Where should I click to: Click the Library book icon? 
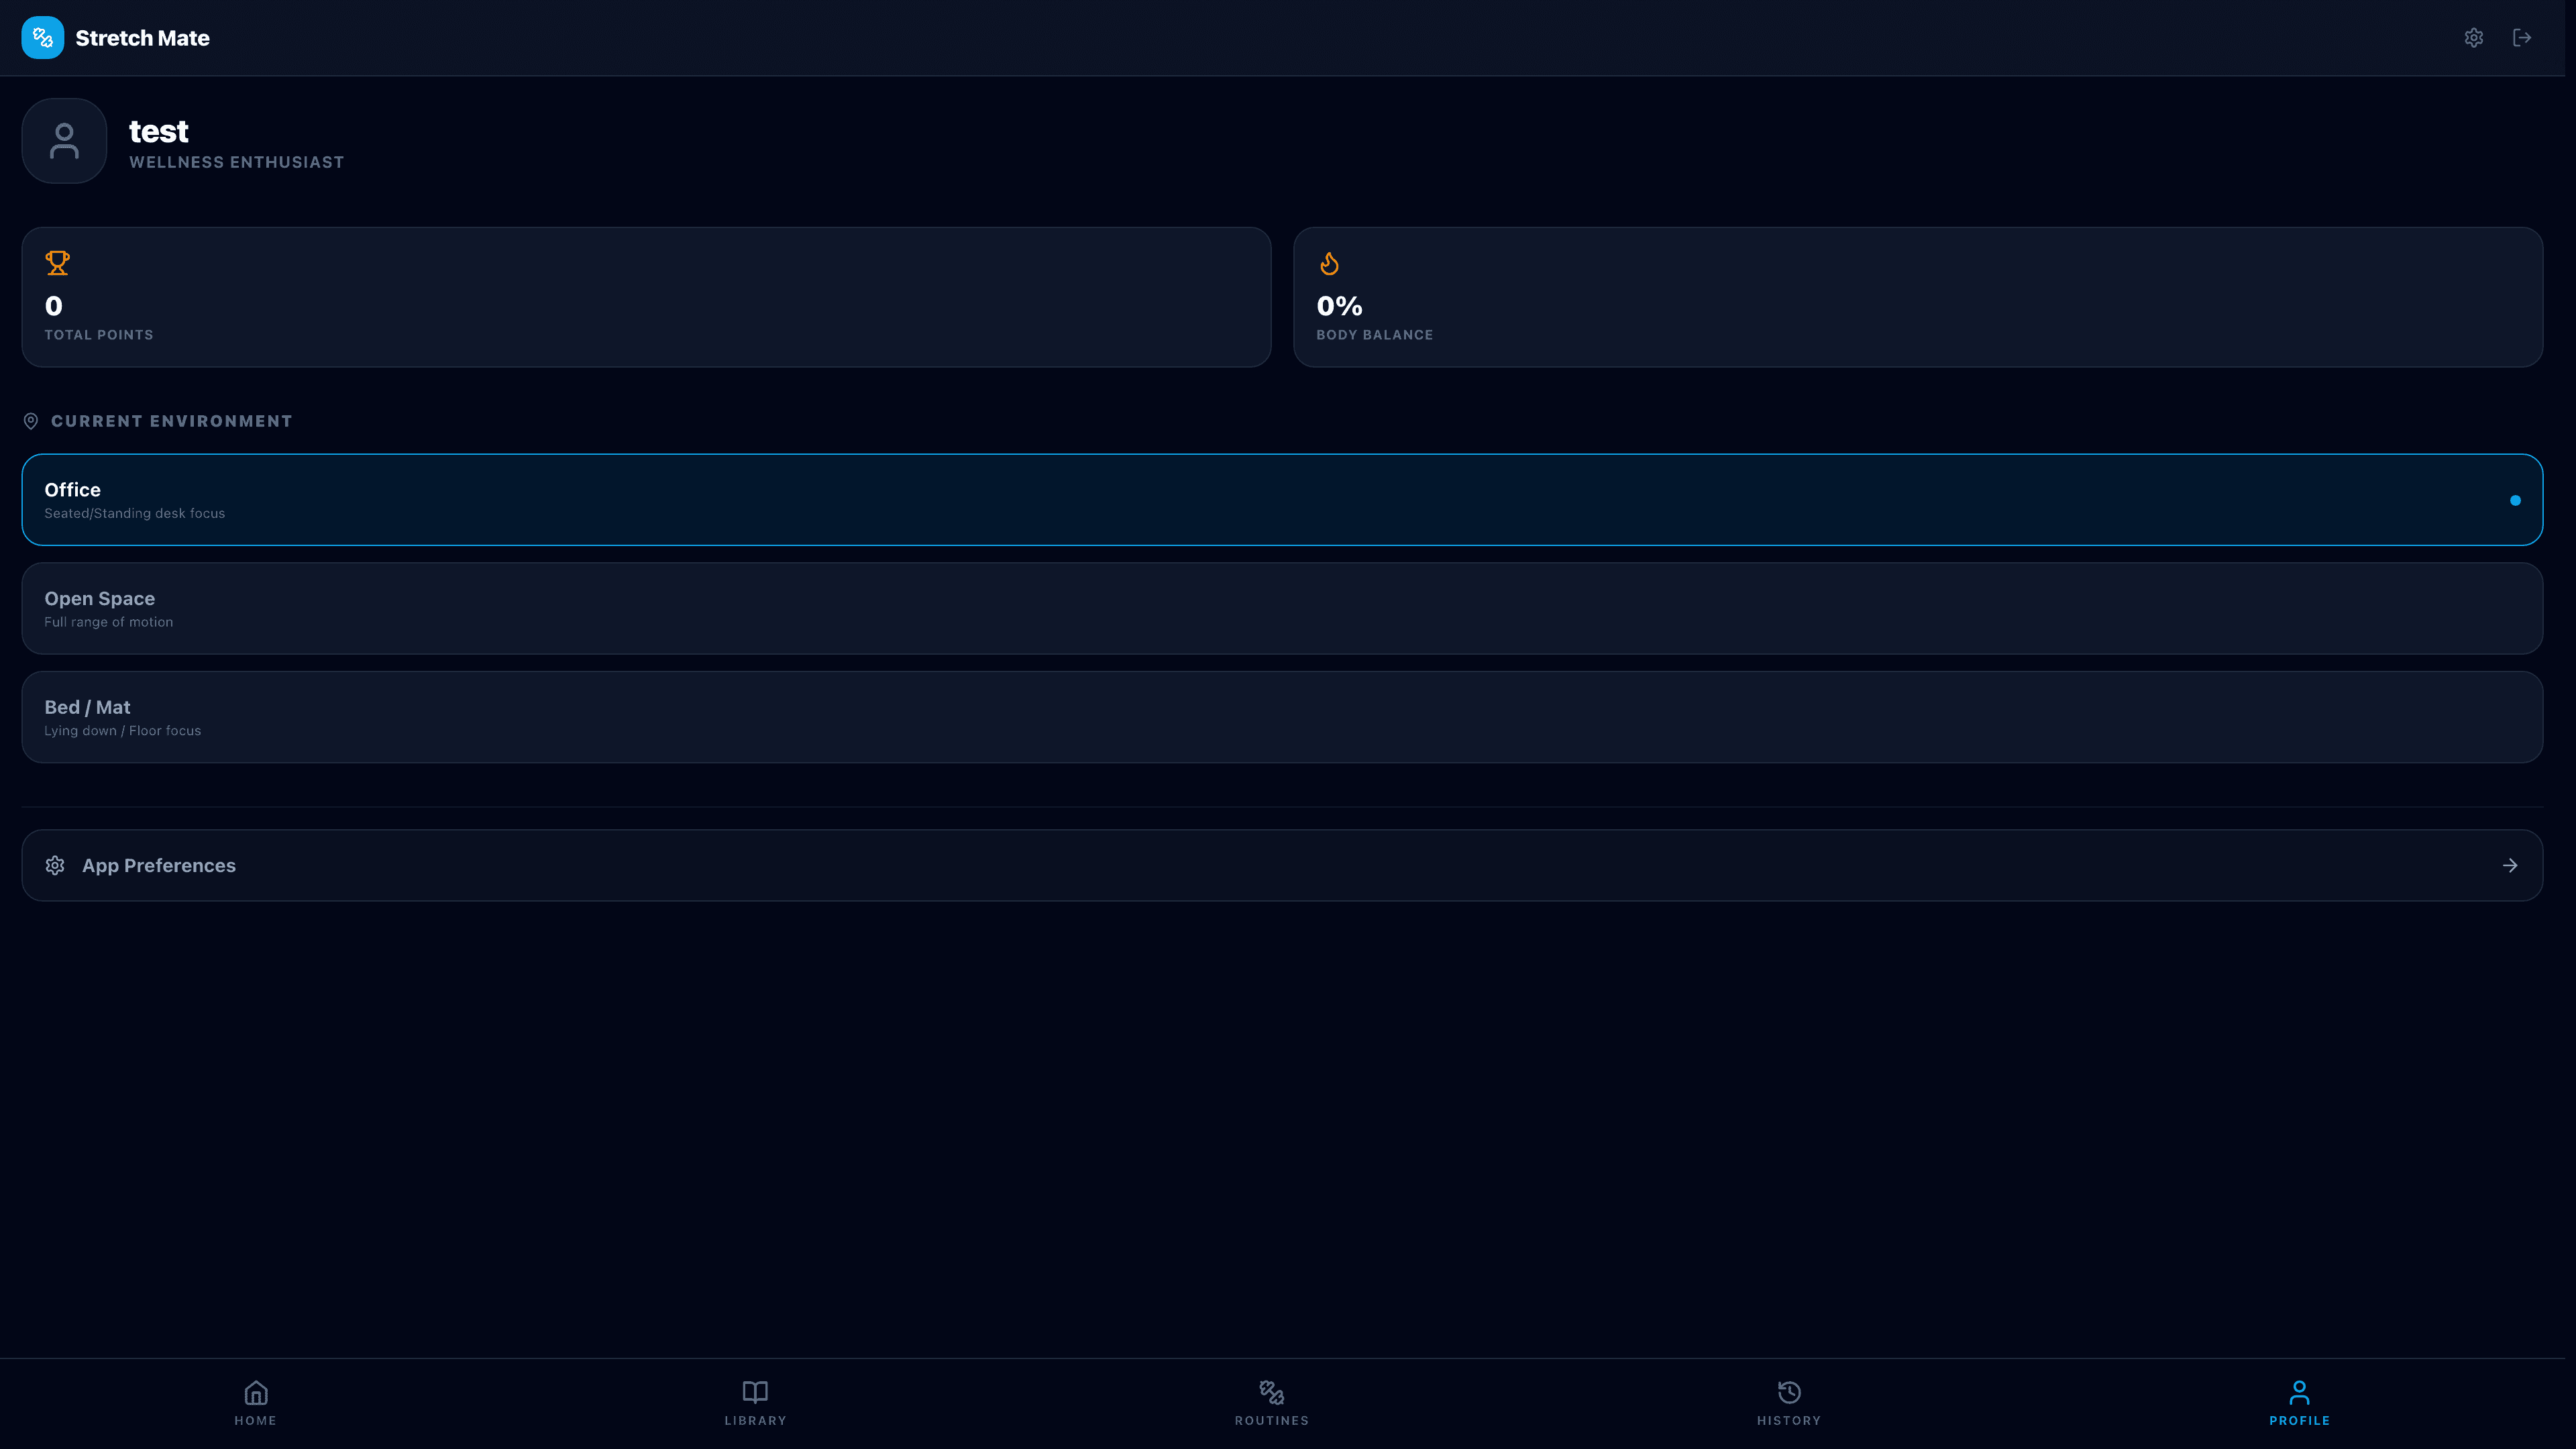pos(755,1392)
